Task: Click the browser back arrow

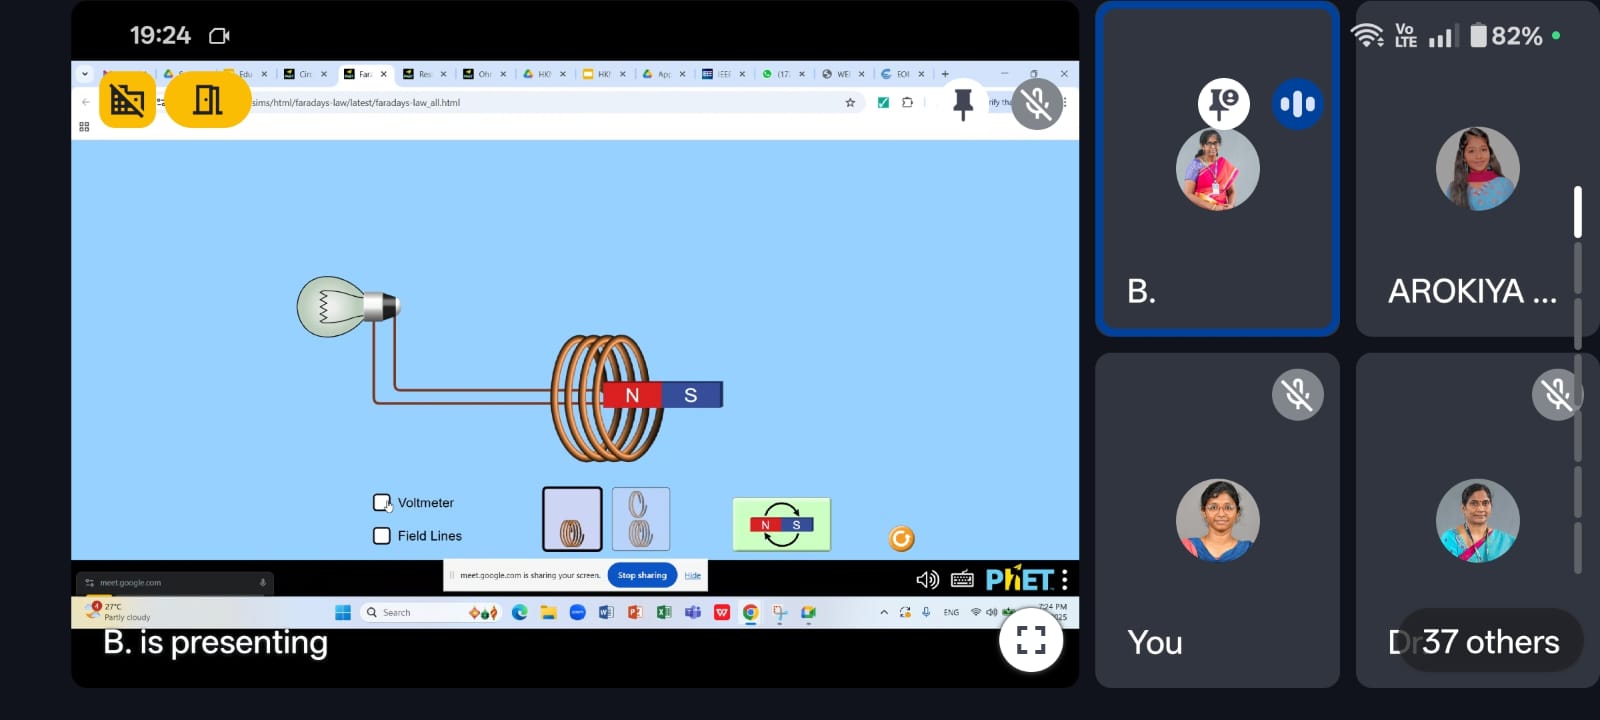Action: click(86, 102)
